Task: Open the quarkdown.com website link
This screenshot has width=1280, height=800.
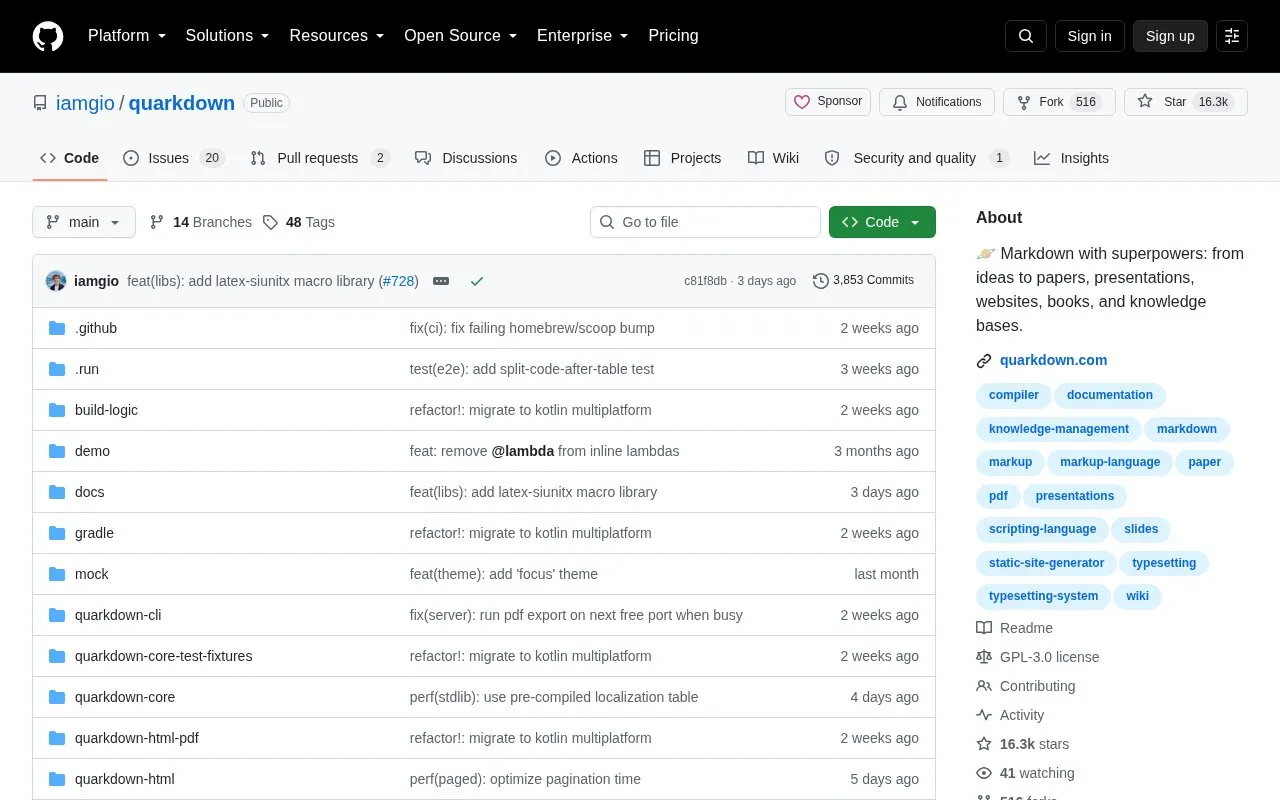Action: coord(1053,360)
